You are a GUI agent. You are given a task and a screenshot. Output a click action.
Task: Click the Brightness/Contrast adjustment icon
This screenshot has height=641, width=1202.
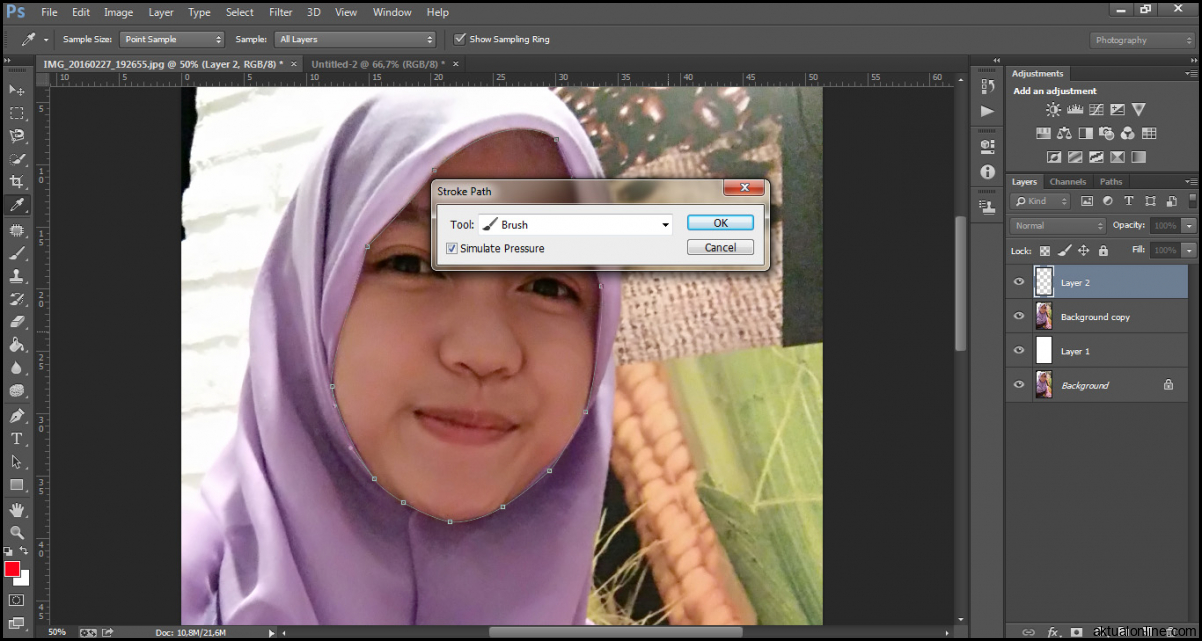tap(1053, 110)
